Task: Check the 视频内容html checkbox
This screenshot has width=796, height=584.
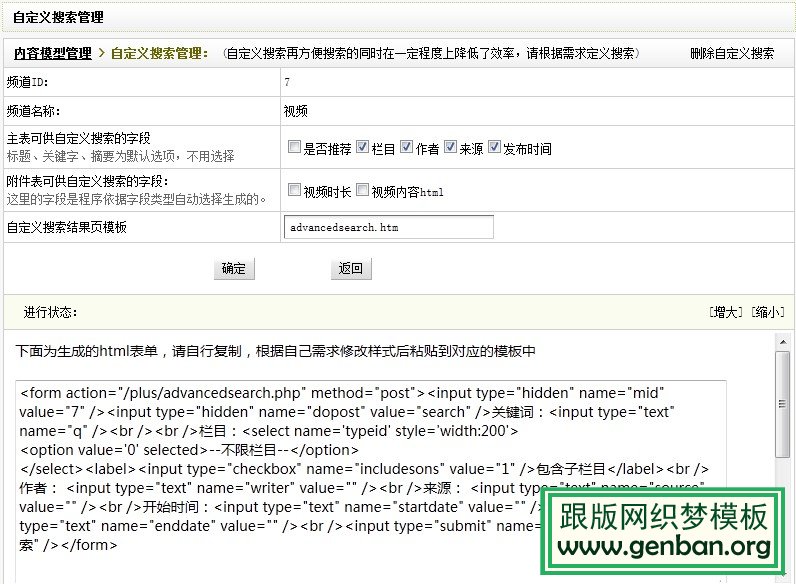Action: pyautogui.click(x=362, y=190)
